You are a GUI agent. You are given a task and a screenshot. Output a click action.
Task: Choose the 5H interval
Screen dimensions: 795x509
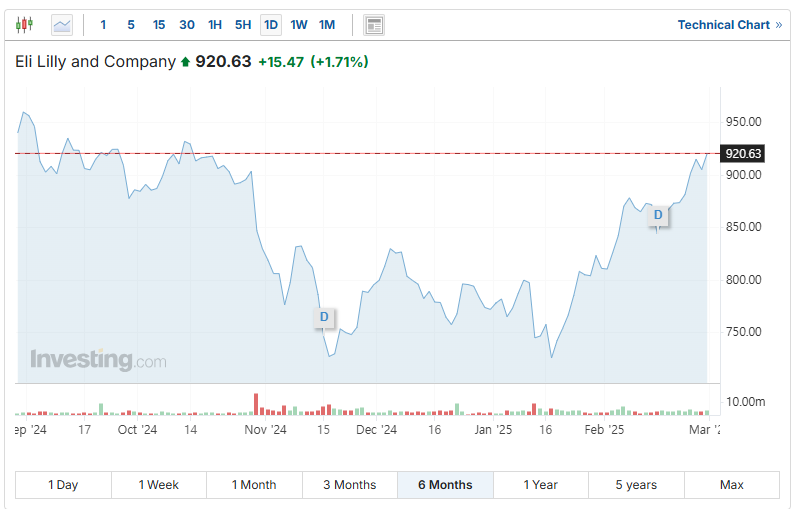click(243, 25)
